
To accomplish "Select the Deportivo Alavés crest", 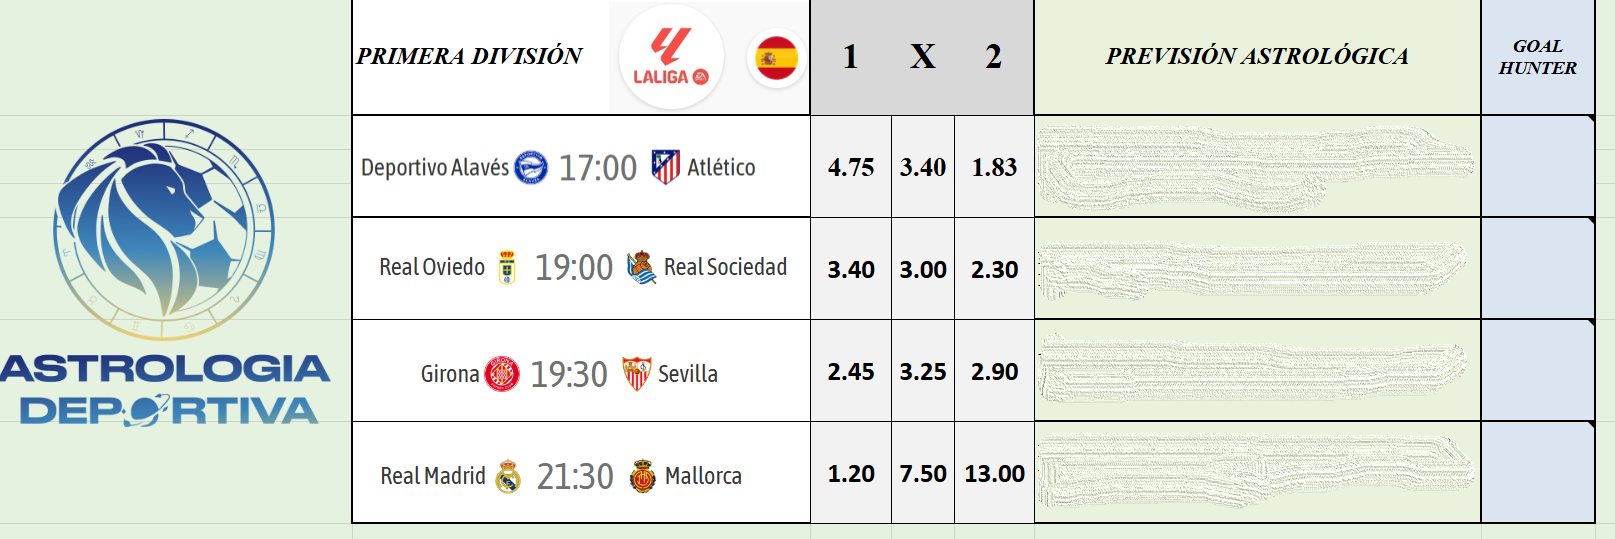I will tap(531, 167).
